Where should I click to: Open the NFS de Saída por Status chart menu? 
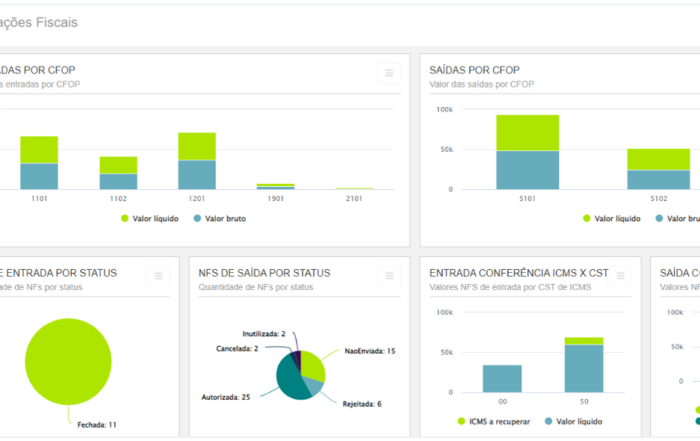(x=389, y=276)
